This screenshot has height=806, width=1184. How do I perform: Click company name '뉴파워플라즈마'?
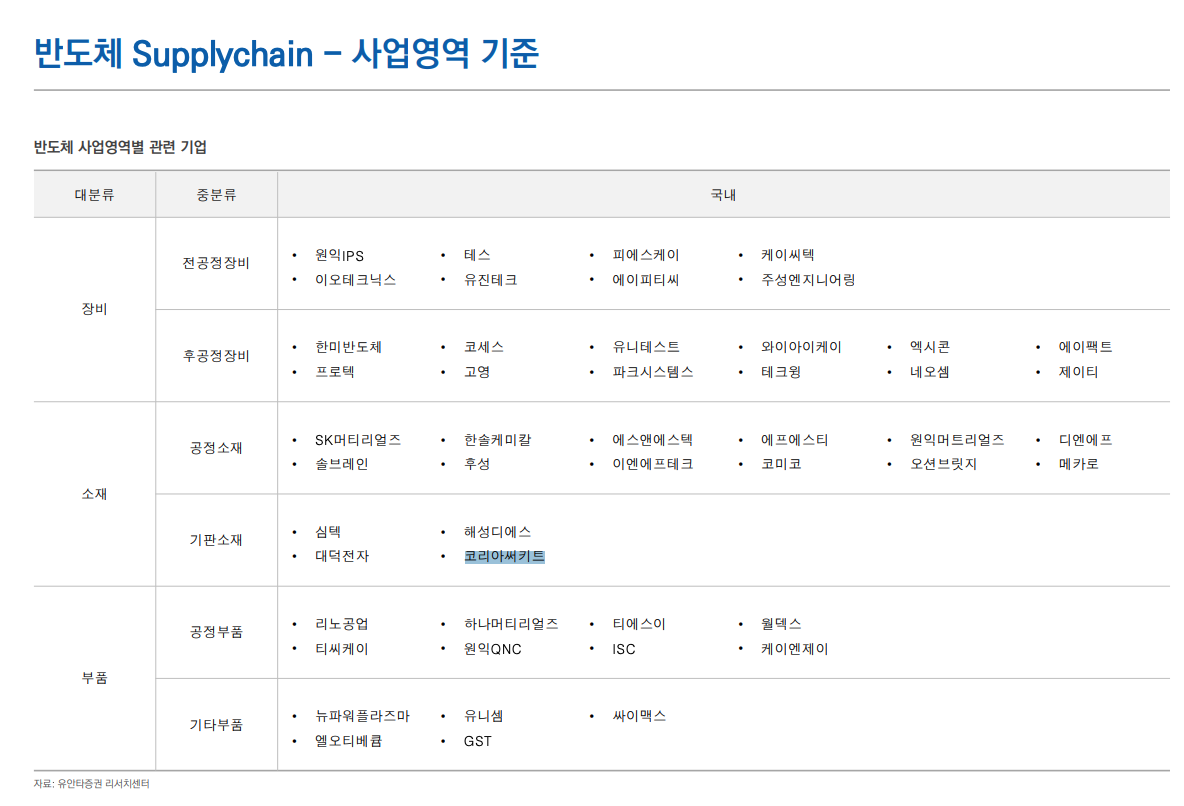click(362, 716)
